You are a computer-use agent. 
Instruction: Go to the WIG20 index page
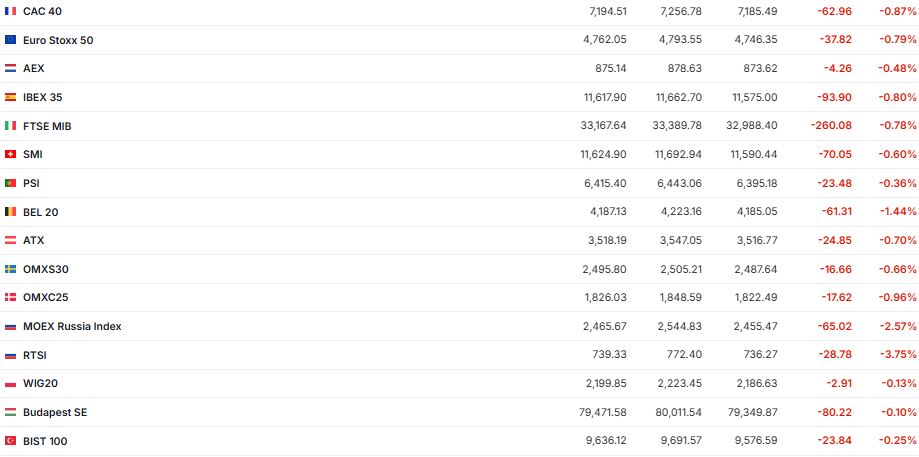pos(40,384)
